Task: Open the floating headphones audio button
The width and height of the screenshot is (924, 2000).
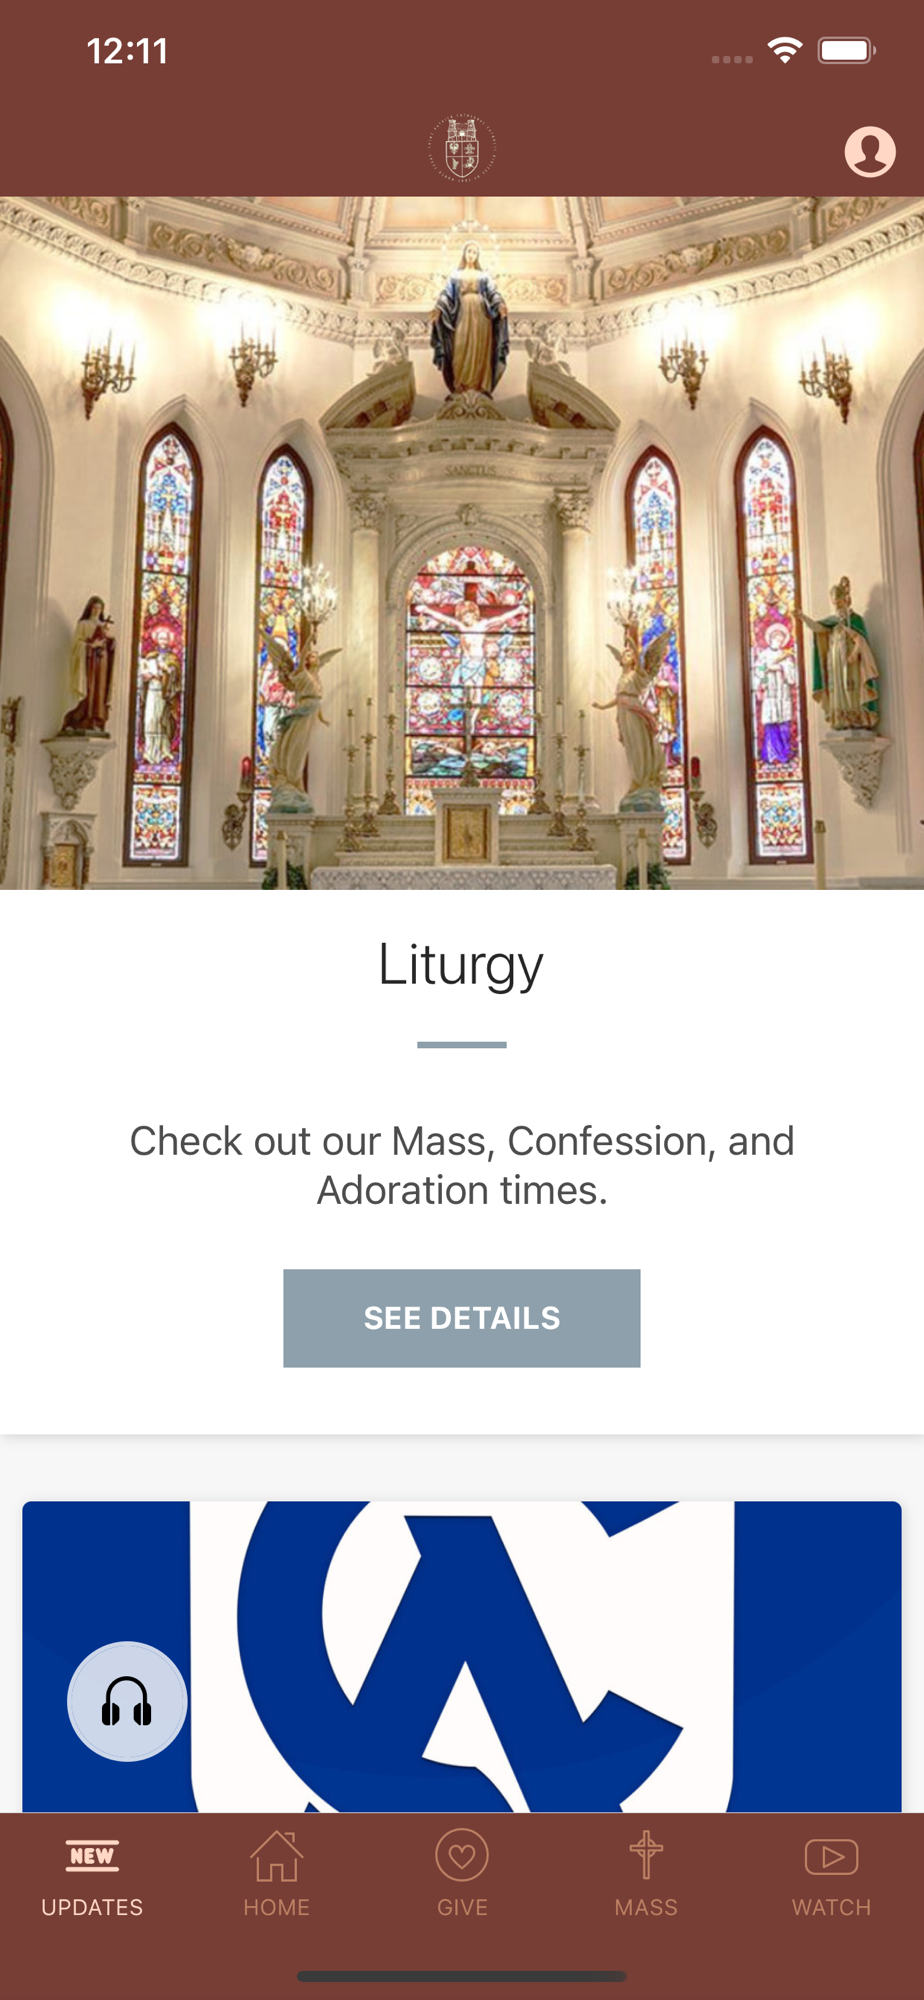Action: tap(127, 1701)
